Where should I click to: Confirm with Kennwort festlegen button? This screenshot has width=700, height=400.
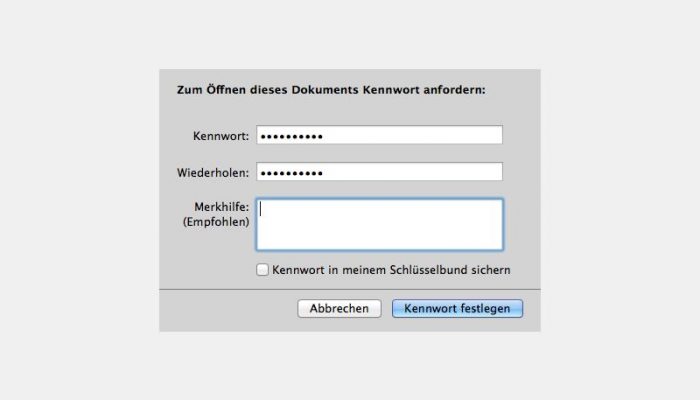click(x=457, y=308)
